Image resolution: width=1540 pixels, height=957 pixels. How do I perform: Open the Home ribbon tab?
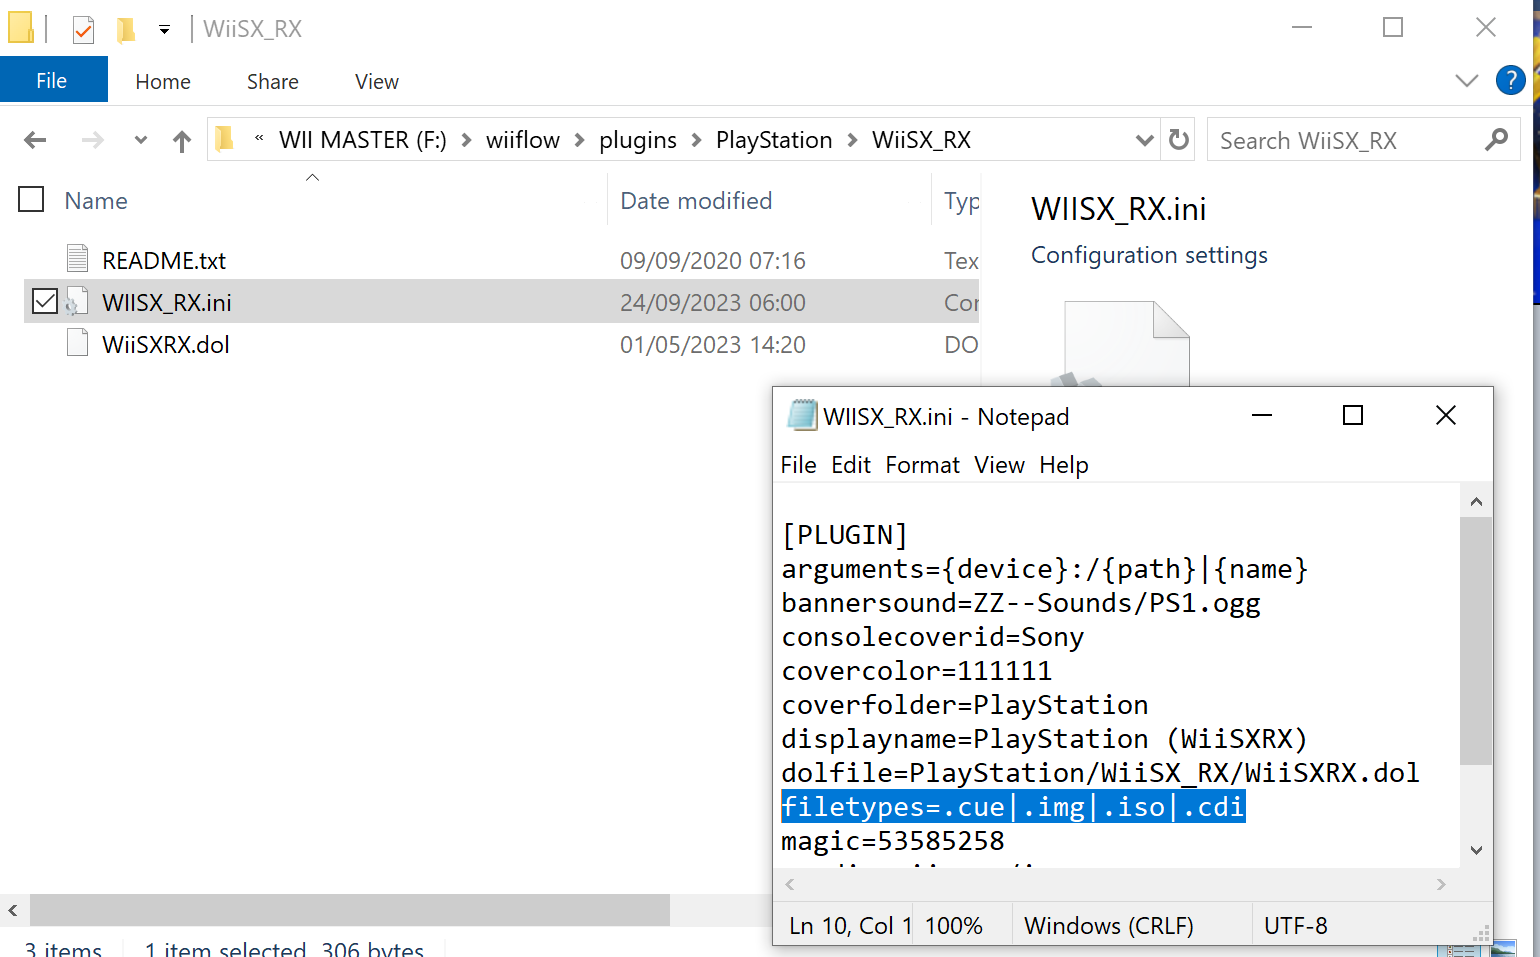pyautogui.click(x=163, y=82)
